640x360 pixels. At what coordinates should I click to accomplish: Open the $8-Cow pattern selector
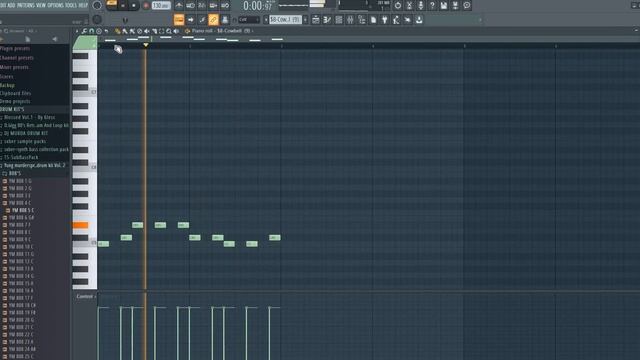click(285, 20)
